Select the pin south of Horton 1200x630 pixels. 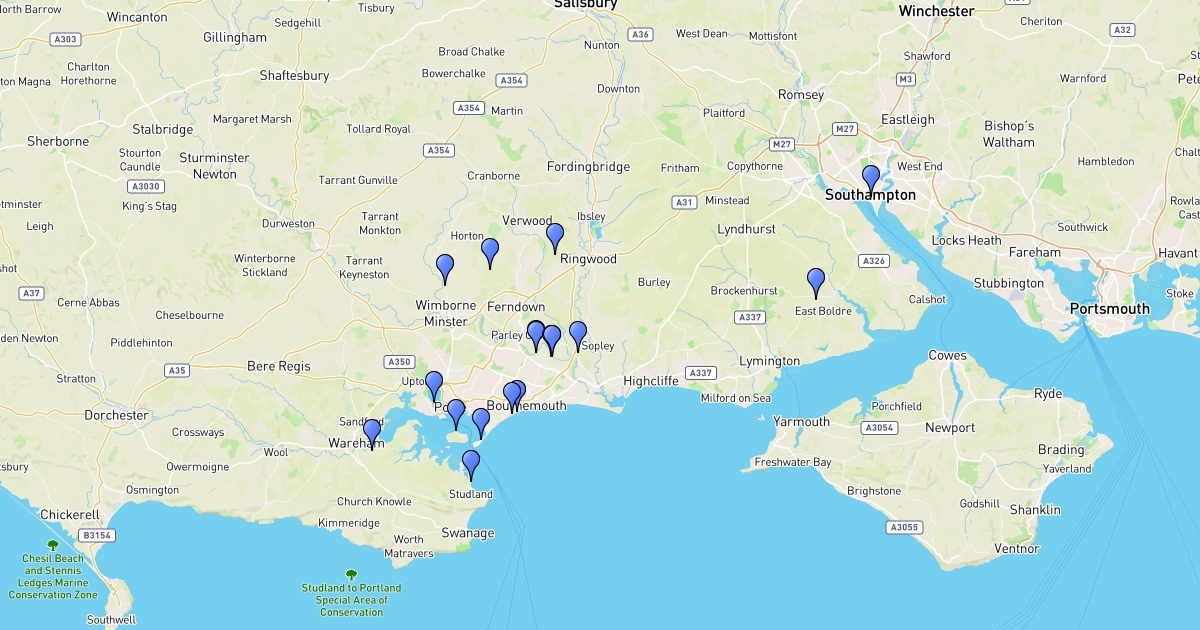point(490,253)
